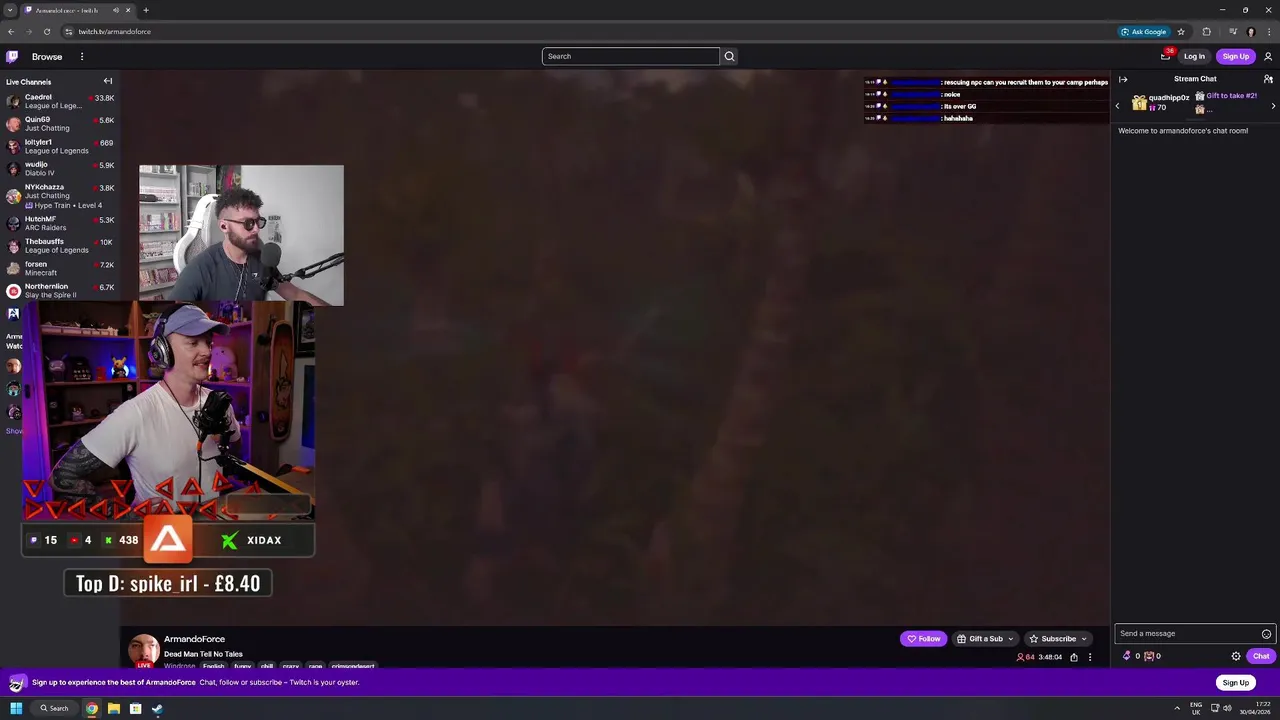Screen dimensions: 1280x720
Task: Click the white Sign Up banner button
Action: (x=1235, y=682)
